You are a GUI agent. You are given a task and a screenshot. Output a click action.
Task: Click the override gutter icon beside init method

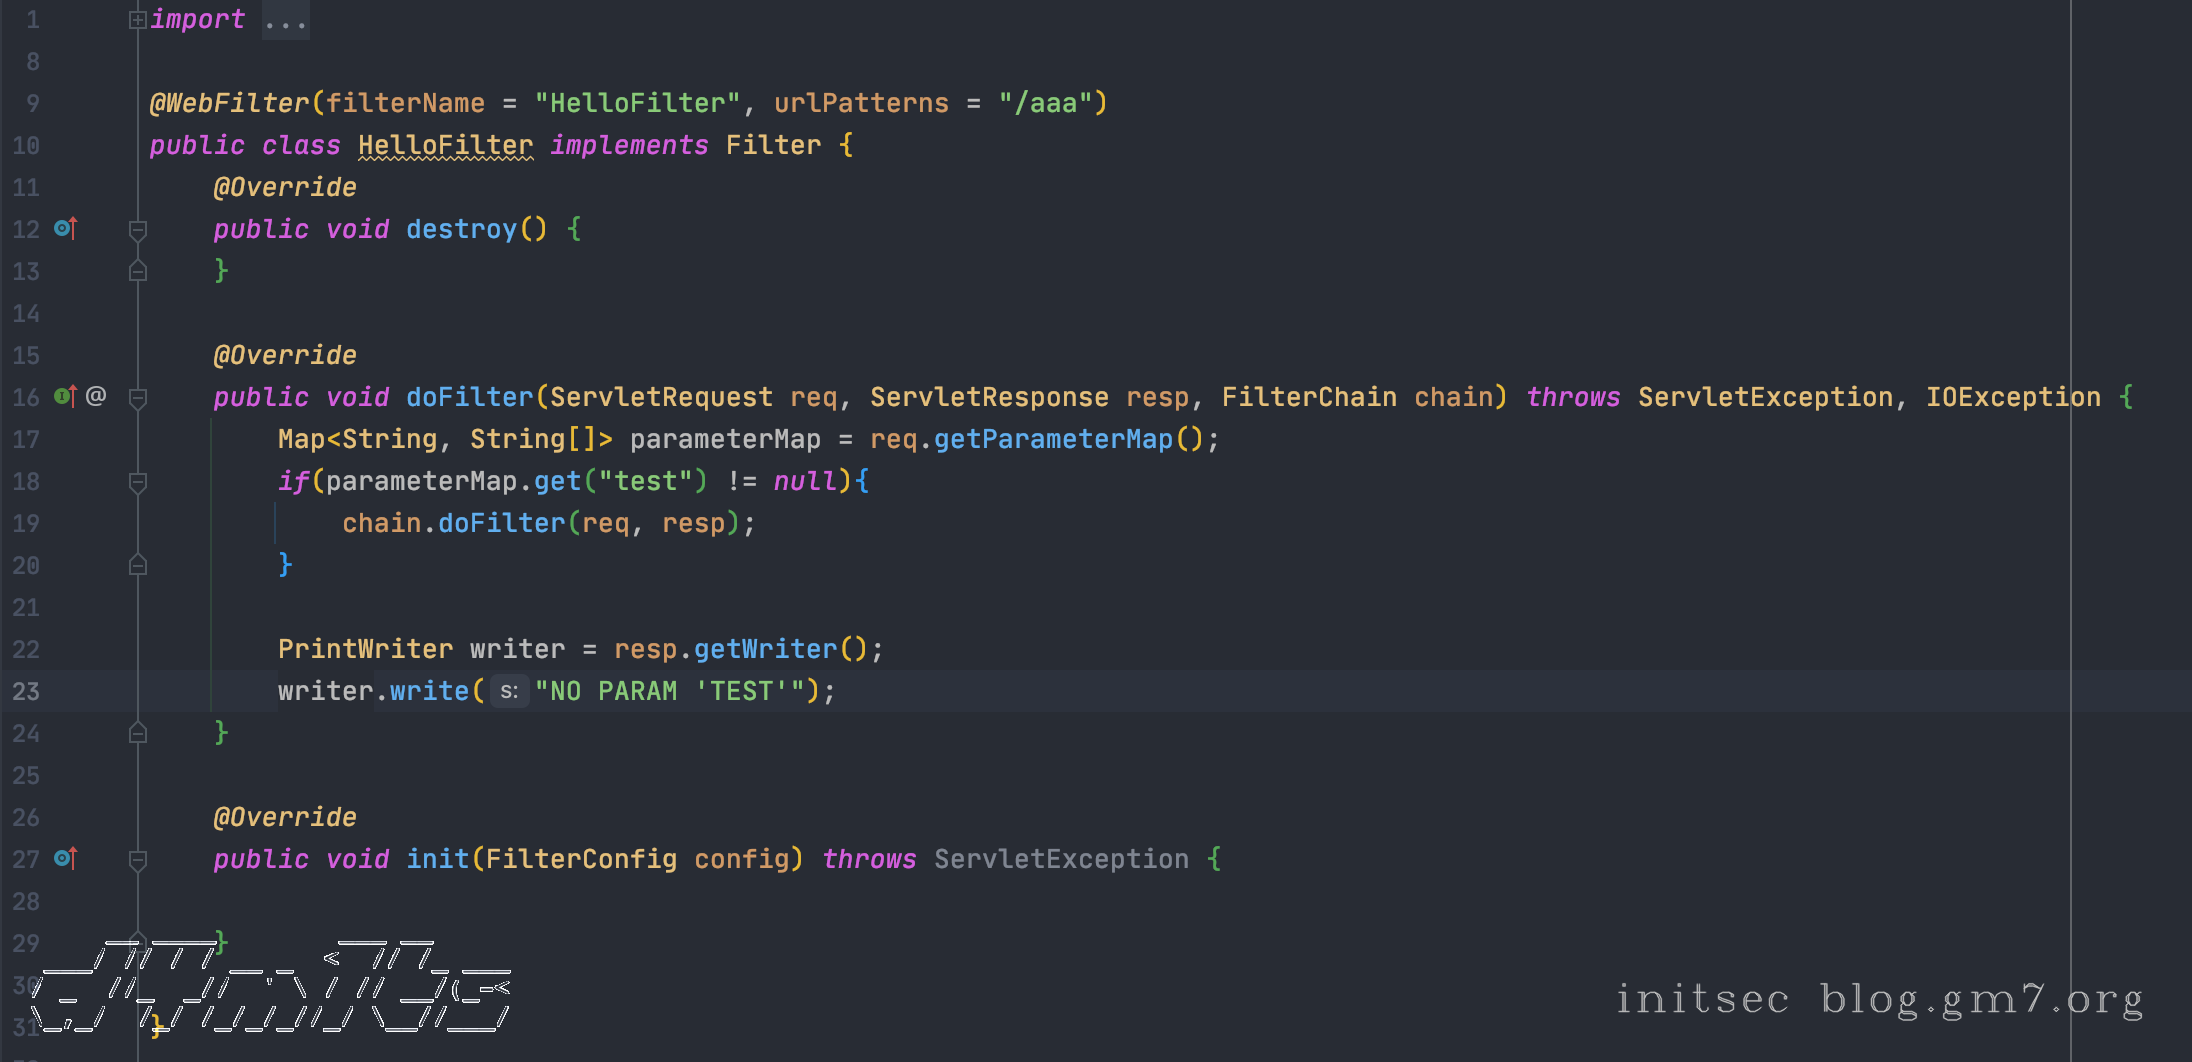coord(65,859)
